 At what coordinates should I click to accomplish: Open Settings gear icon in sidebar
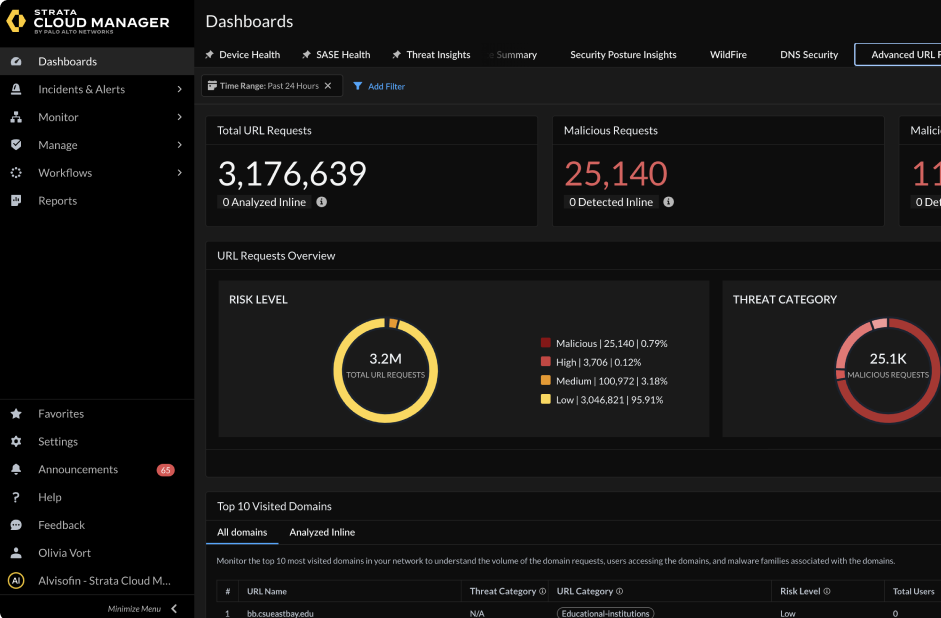(x=16, y=442)
